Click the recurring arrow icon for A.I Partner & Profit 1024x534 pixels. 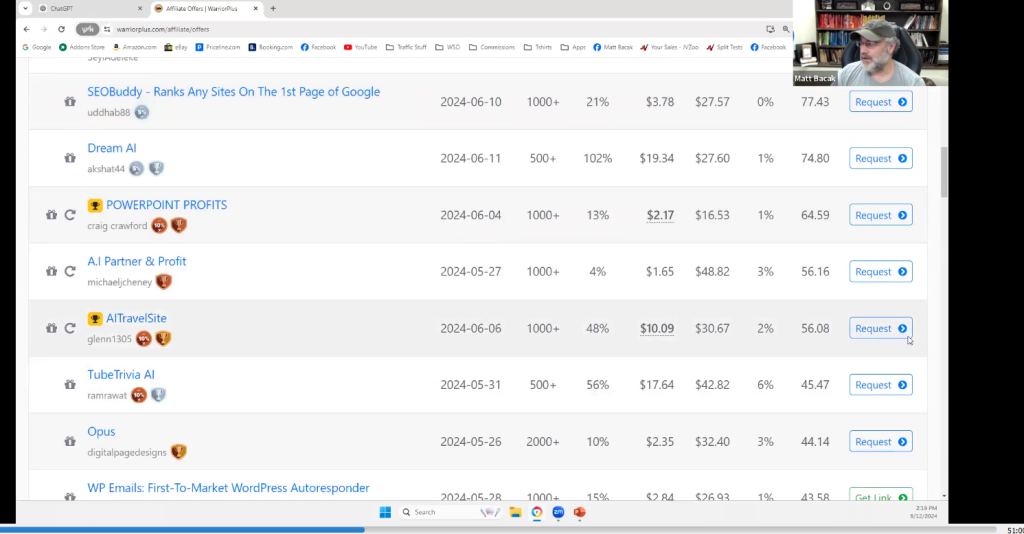(x=70, y=272)
